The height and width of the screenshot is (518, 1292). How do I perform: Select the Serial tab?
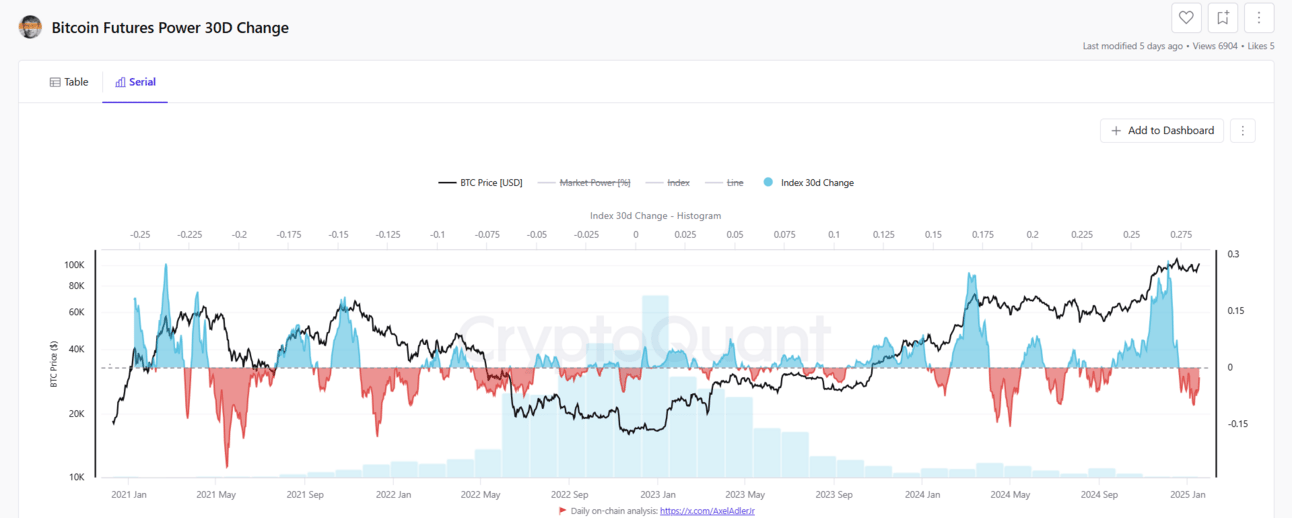coord(135,82)
